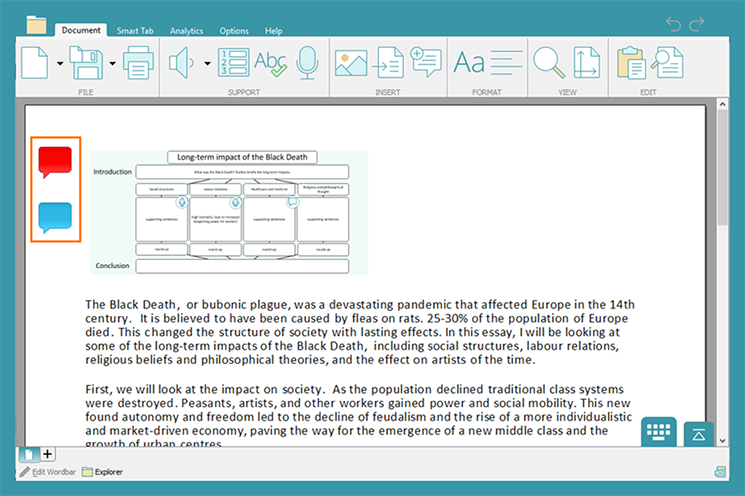Select the current page tab icon
The width and height of the screenshot is (745, 496).
pyautogui.click(x=29, y=455)
